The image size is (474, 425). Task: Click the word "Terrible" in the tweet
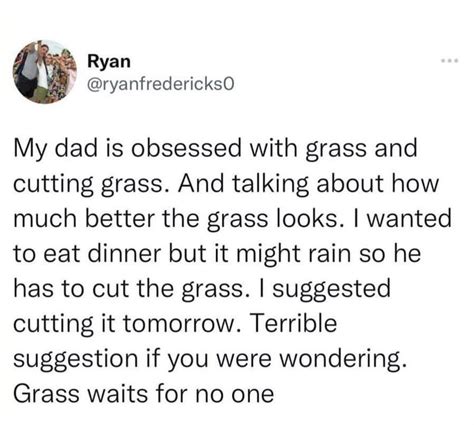pos(293,323)
